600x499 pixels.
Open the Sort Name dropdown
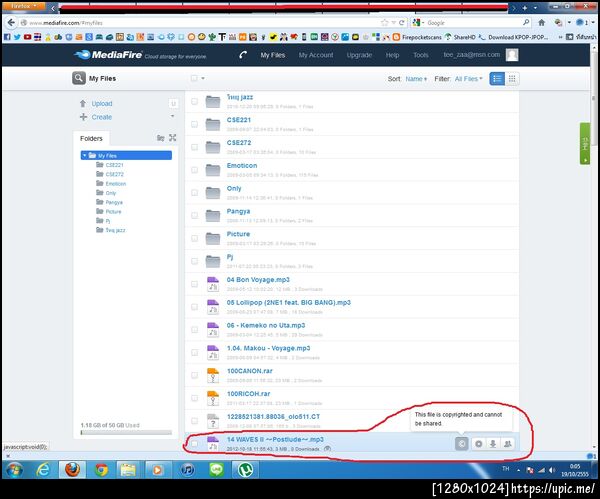[416, 79]
